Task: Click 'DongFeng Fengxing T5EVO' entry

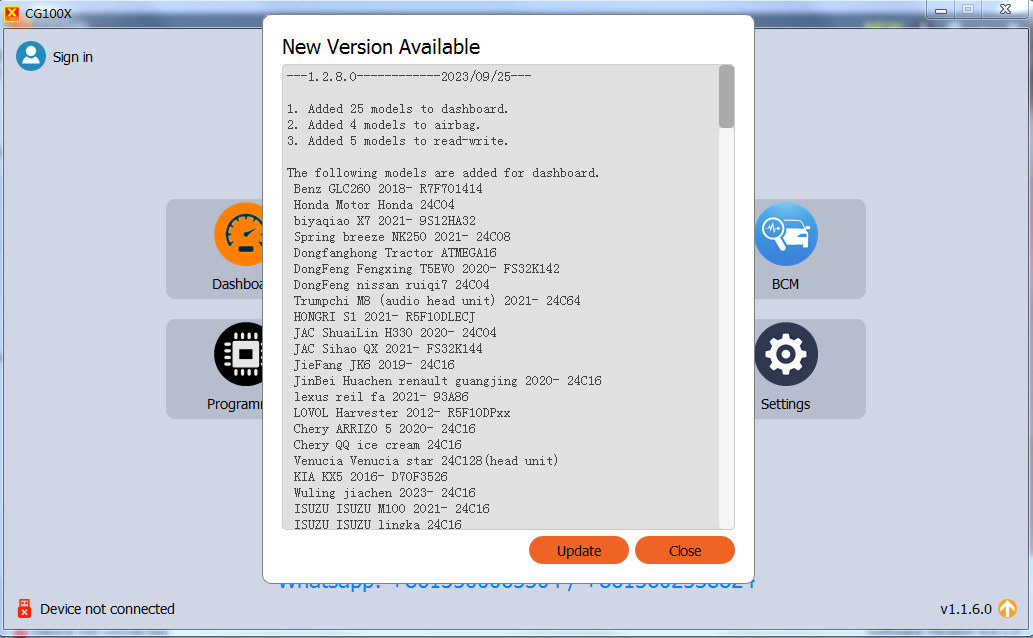Action: (426, 268)
